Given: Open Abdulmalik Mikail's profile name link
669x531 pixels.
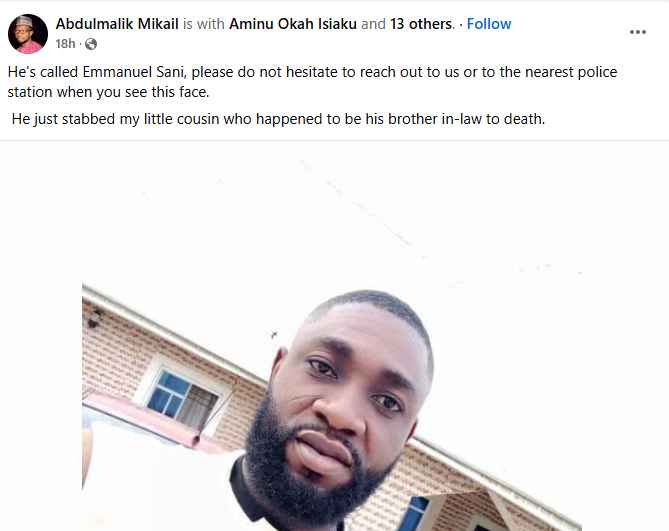Looking at the screenshot, I should point(117,24).
